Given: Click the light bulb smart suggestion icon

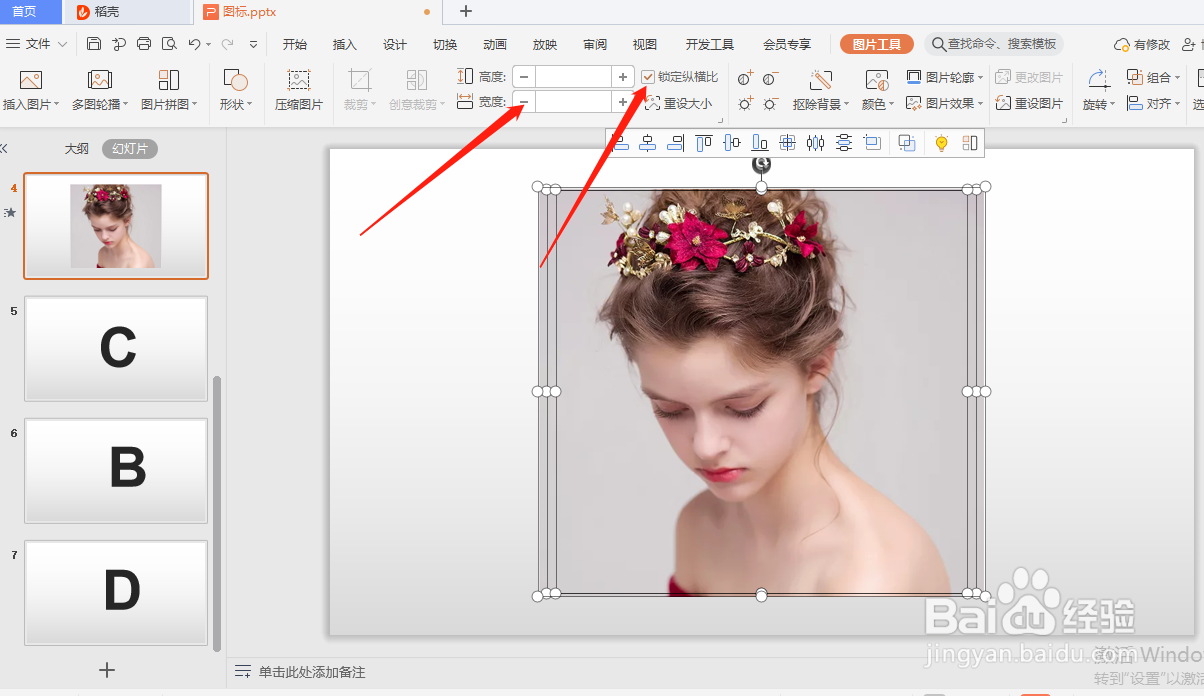Looking at the screenshot, I should [x=941, y=143].
